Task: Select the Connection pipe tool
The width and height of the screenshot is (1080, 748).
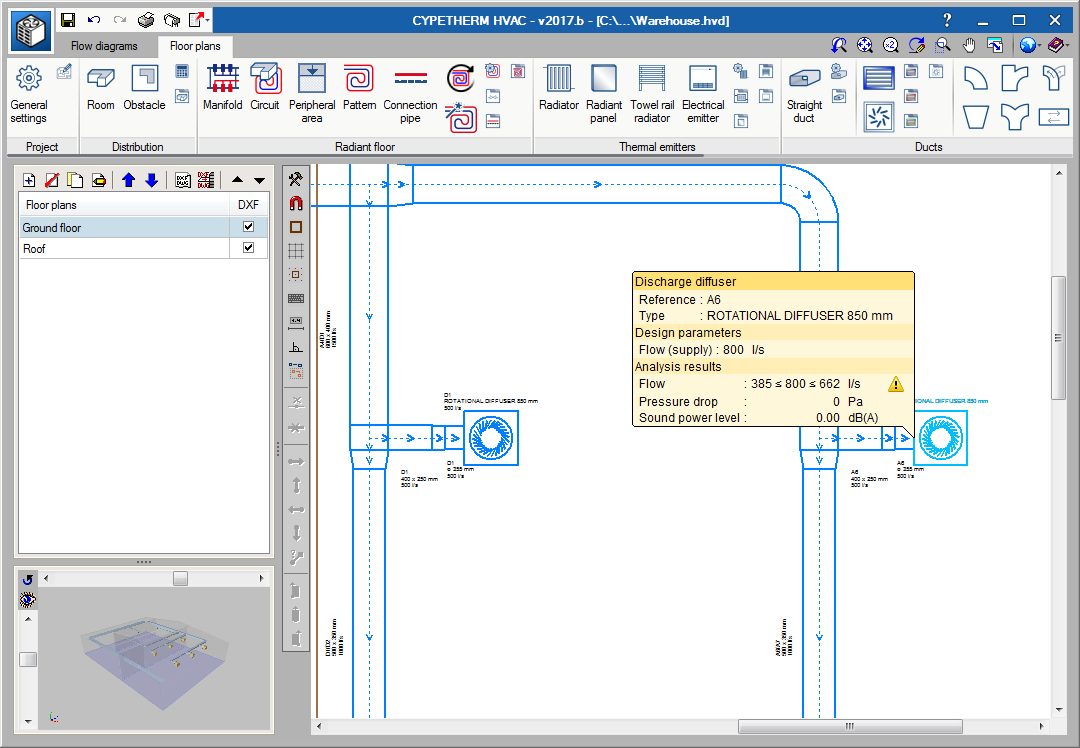Action: click(x=410, y=88)
